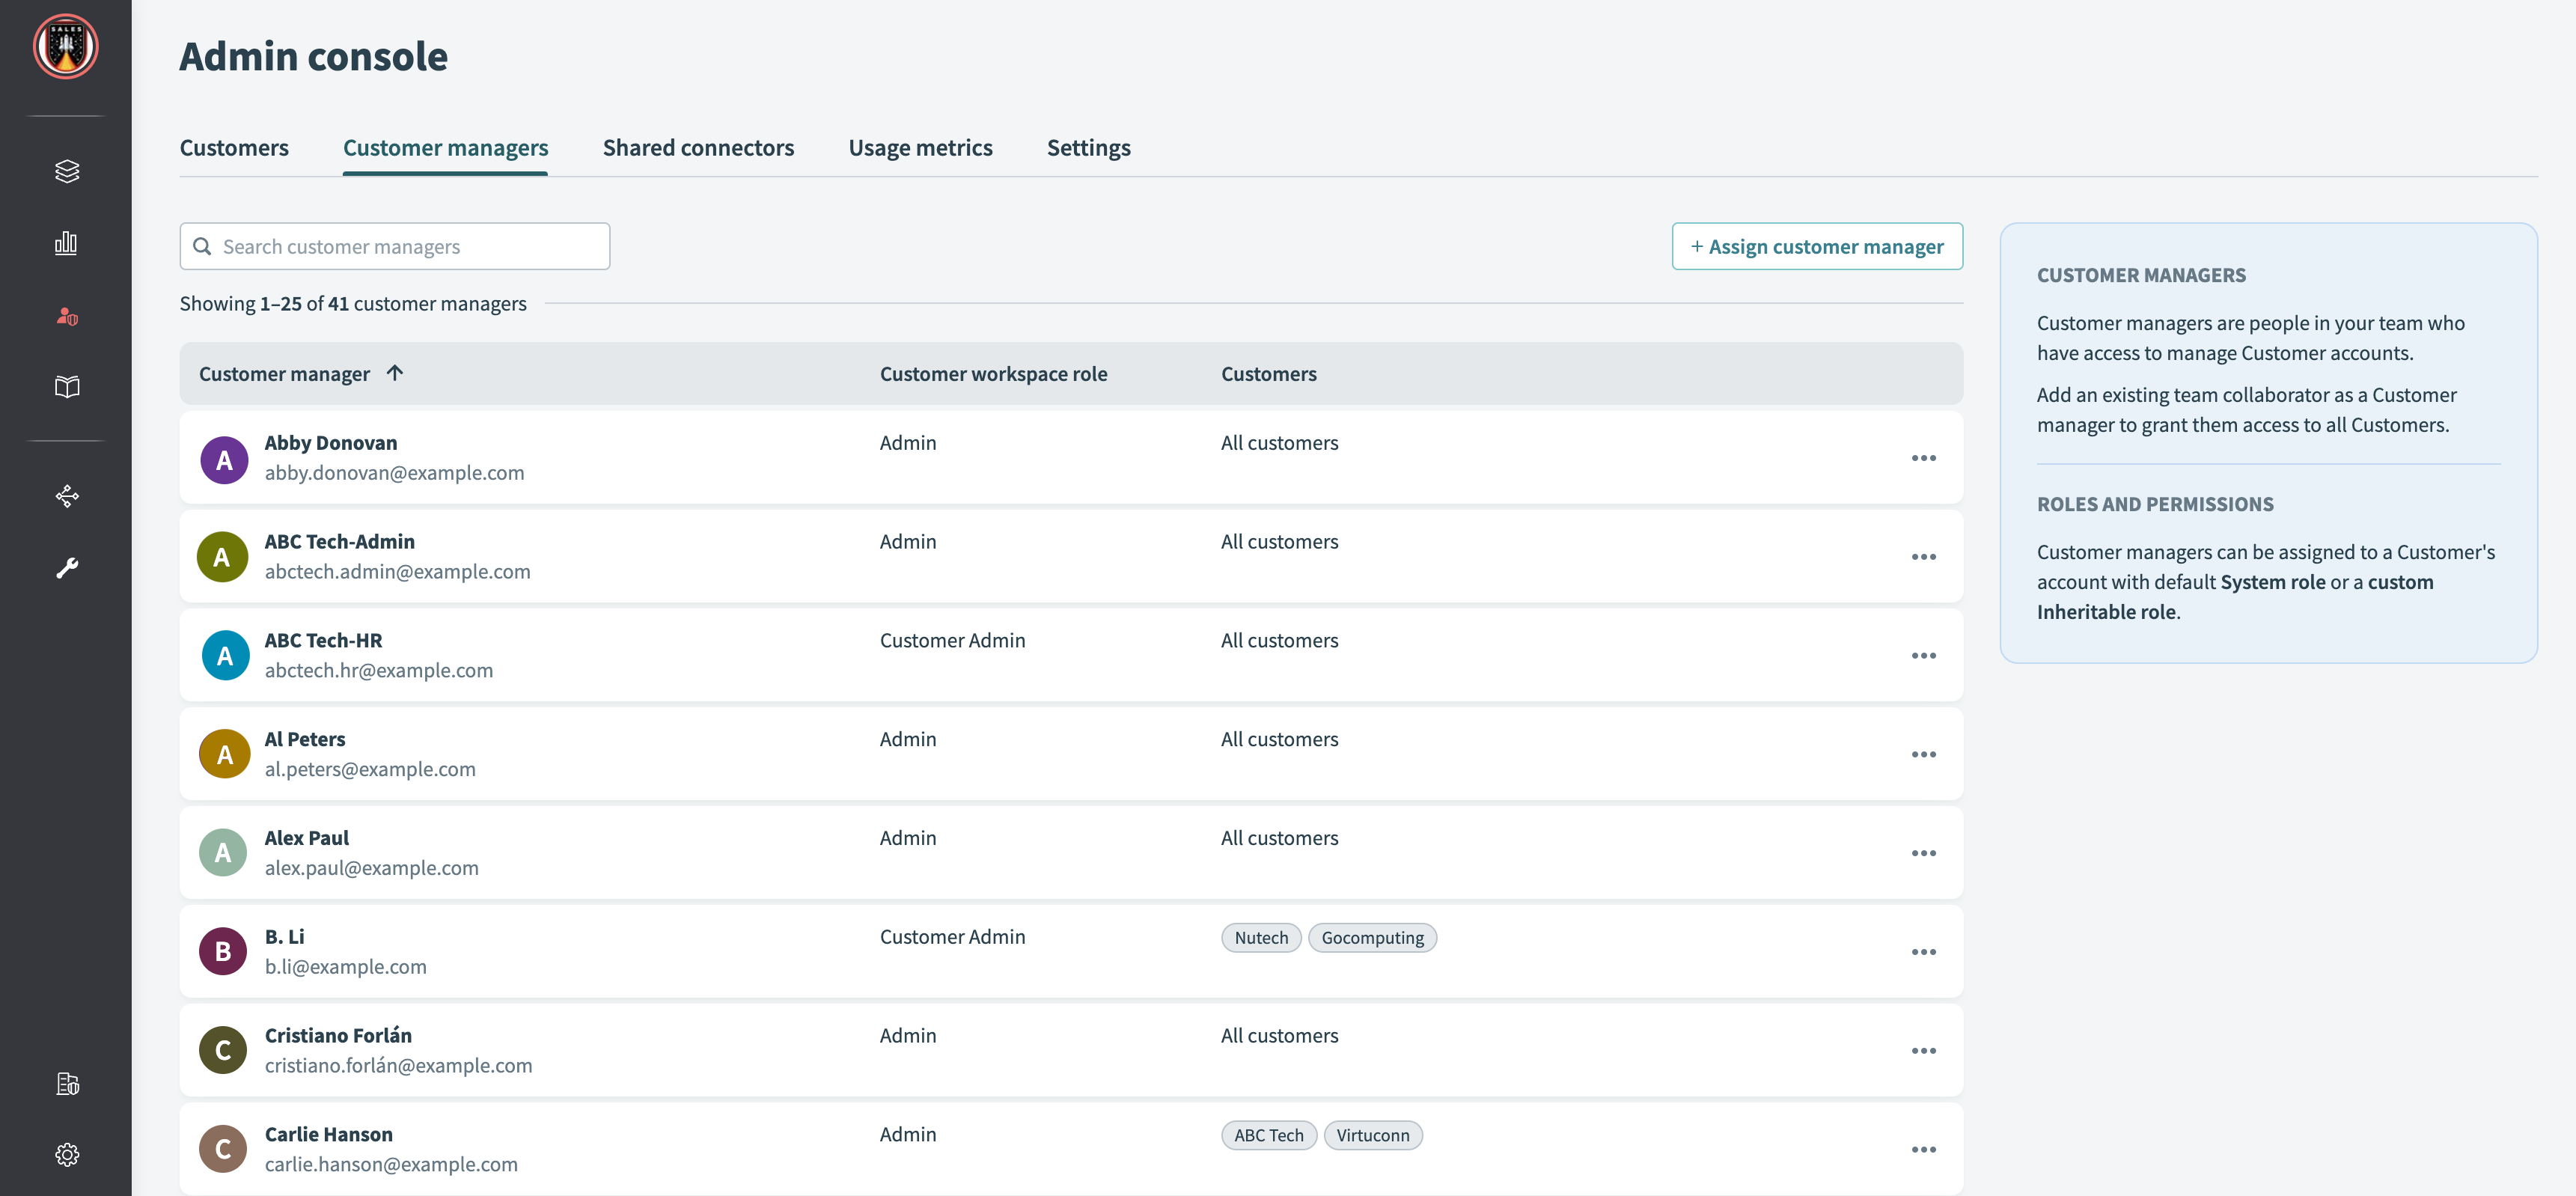
Task: Open the layers stack icon in sidebar
Action: point(67,171)
